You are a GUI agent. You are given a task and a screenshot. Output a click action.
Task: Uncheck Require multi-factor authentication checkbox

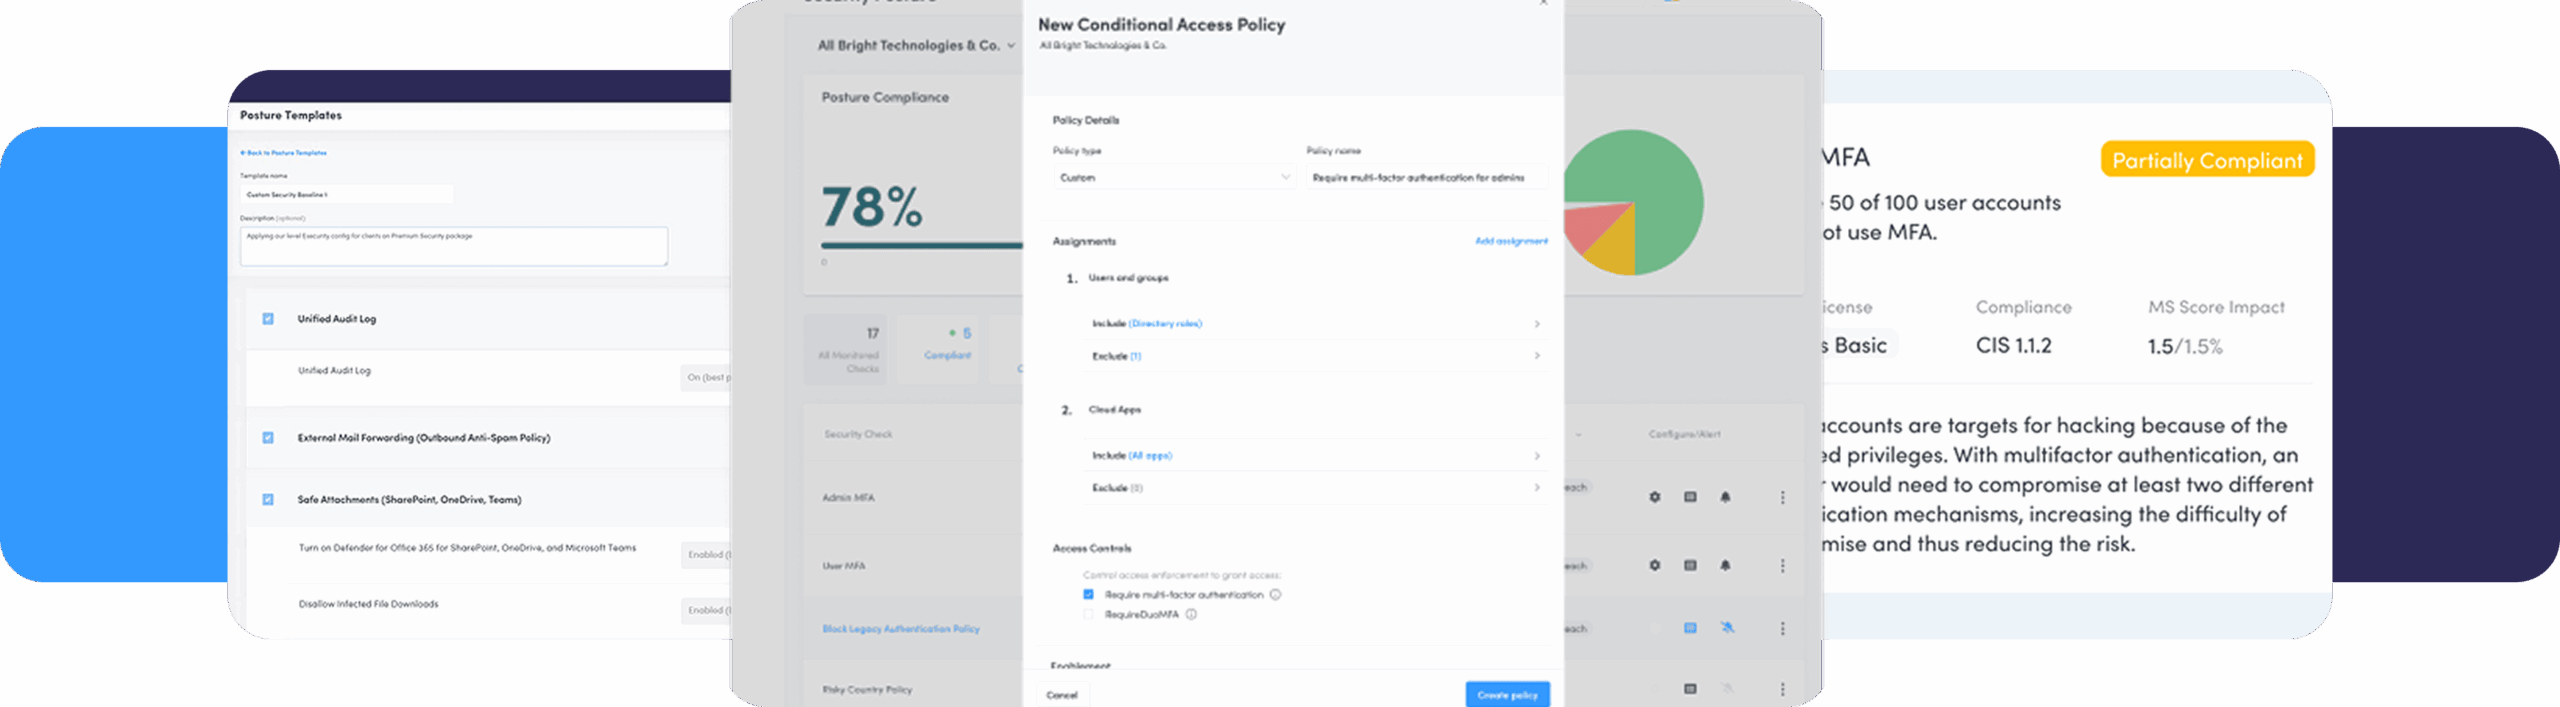point(1089,595)
